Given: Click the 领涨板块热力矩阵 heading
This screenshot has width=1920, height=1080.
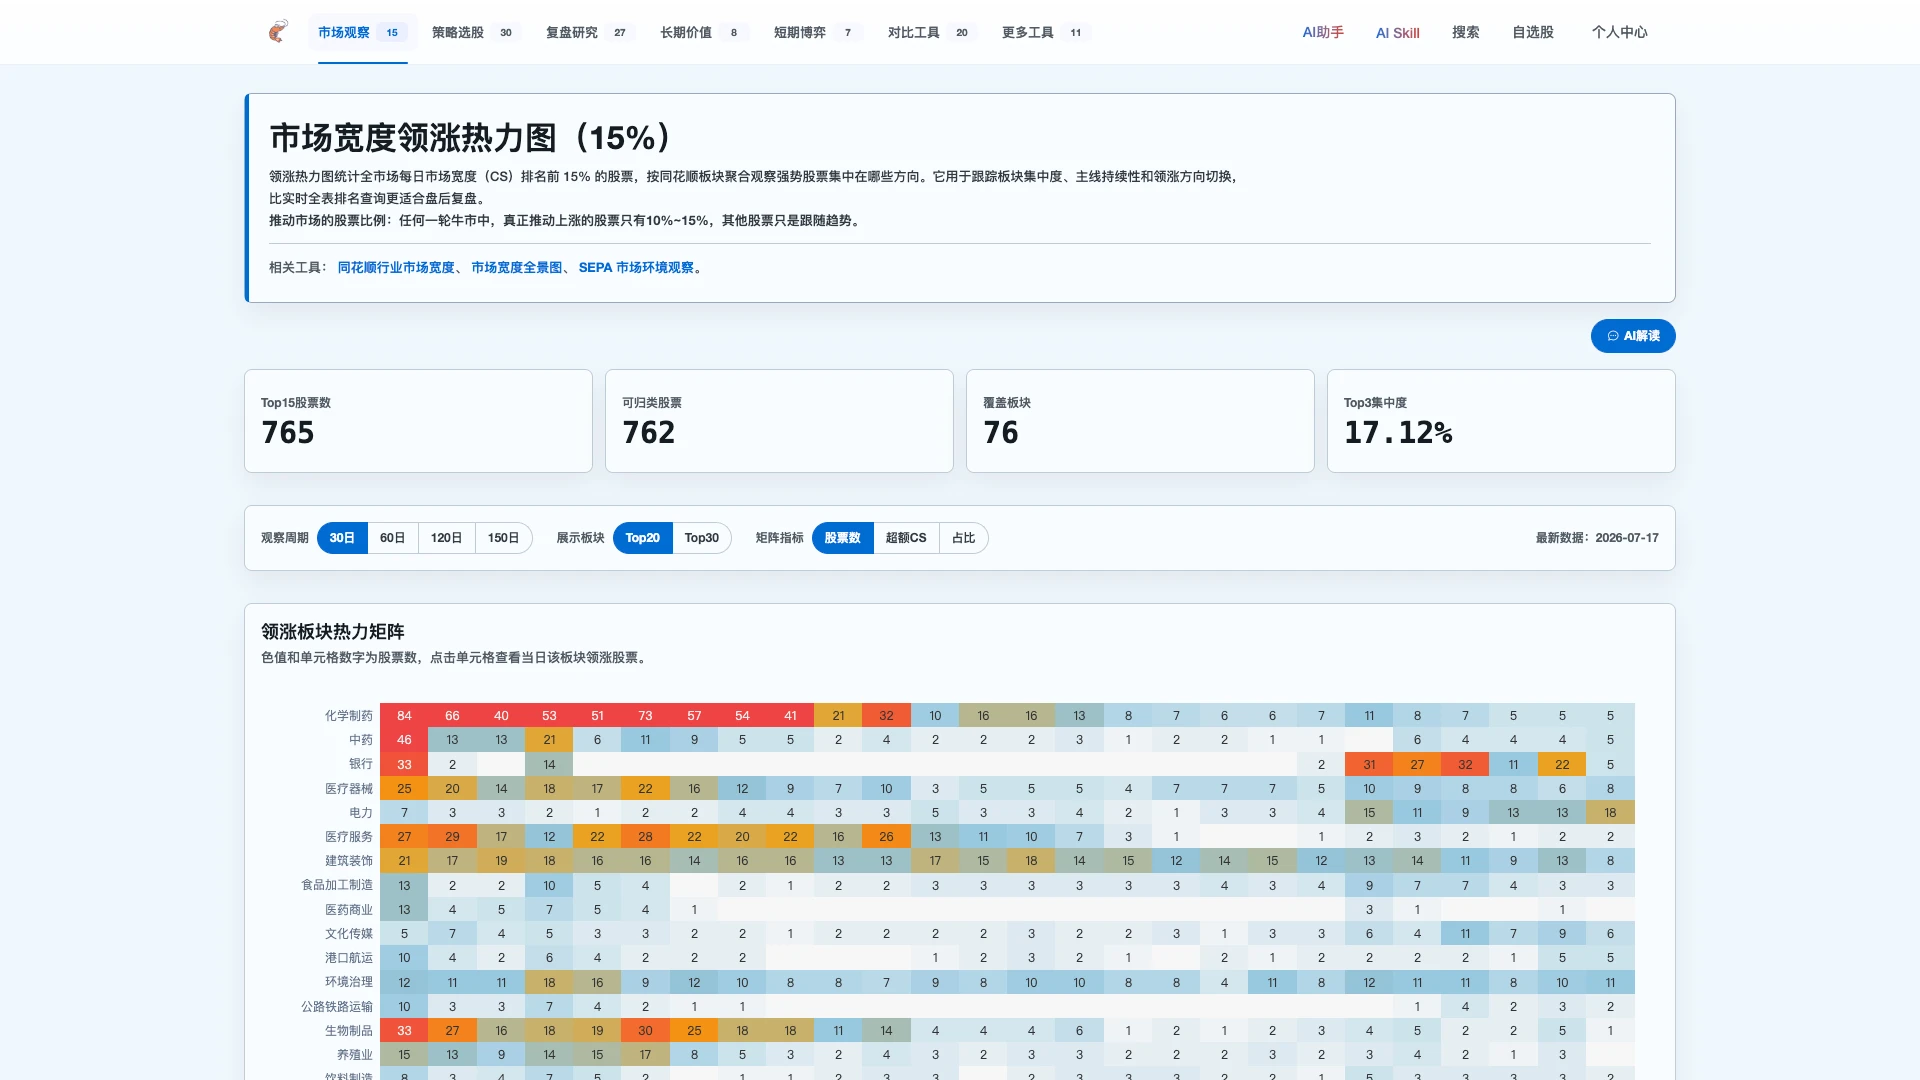Looking at the screenshot, I should coord(333,632).
